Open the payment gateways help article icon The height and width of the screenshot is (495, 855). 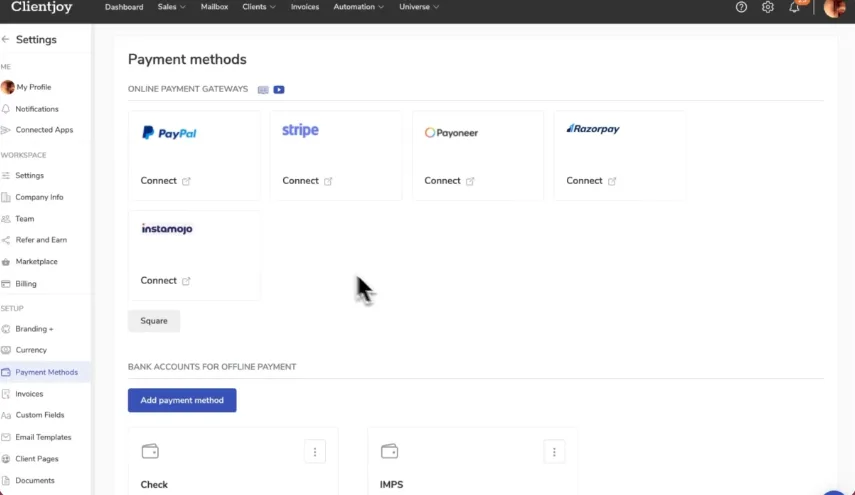pyautogui.click(x=263, y=89)
